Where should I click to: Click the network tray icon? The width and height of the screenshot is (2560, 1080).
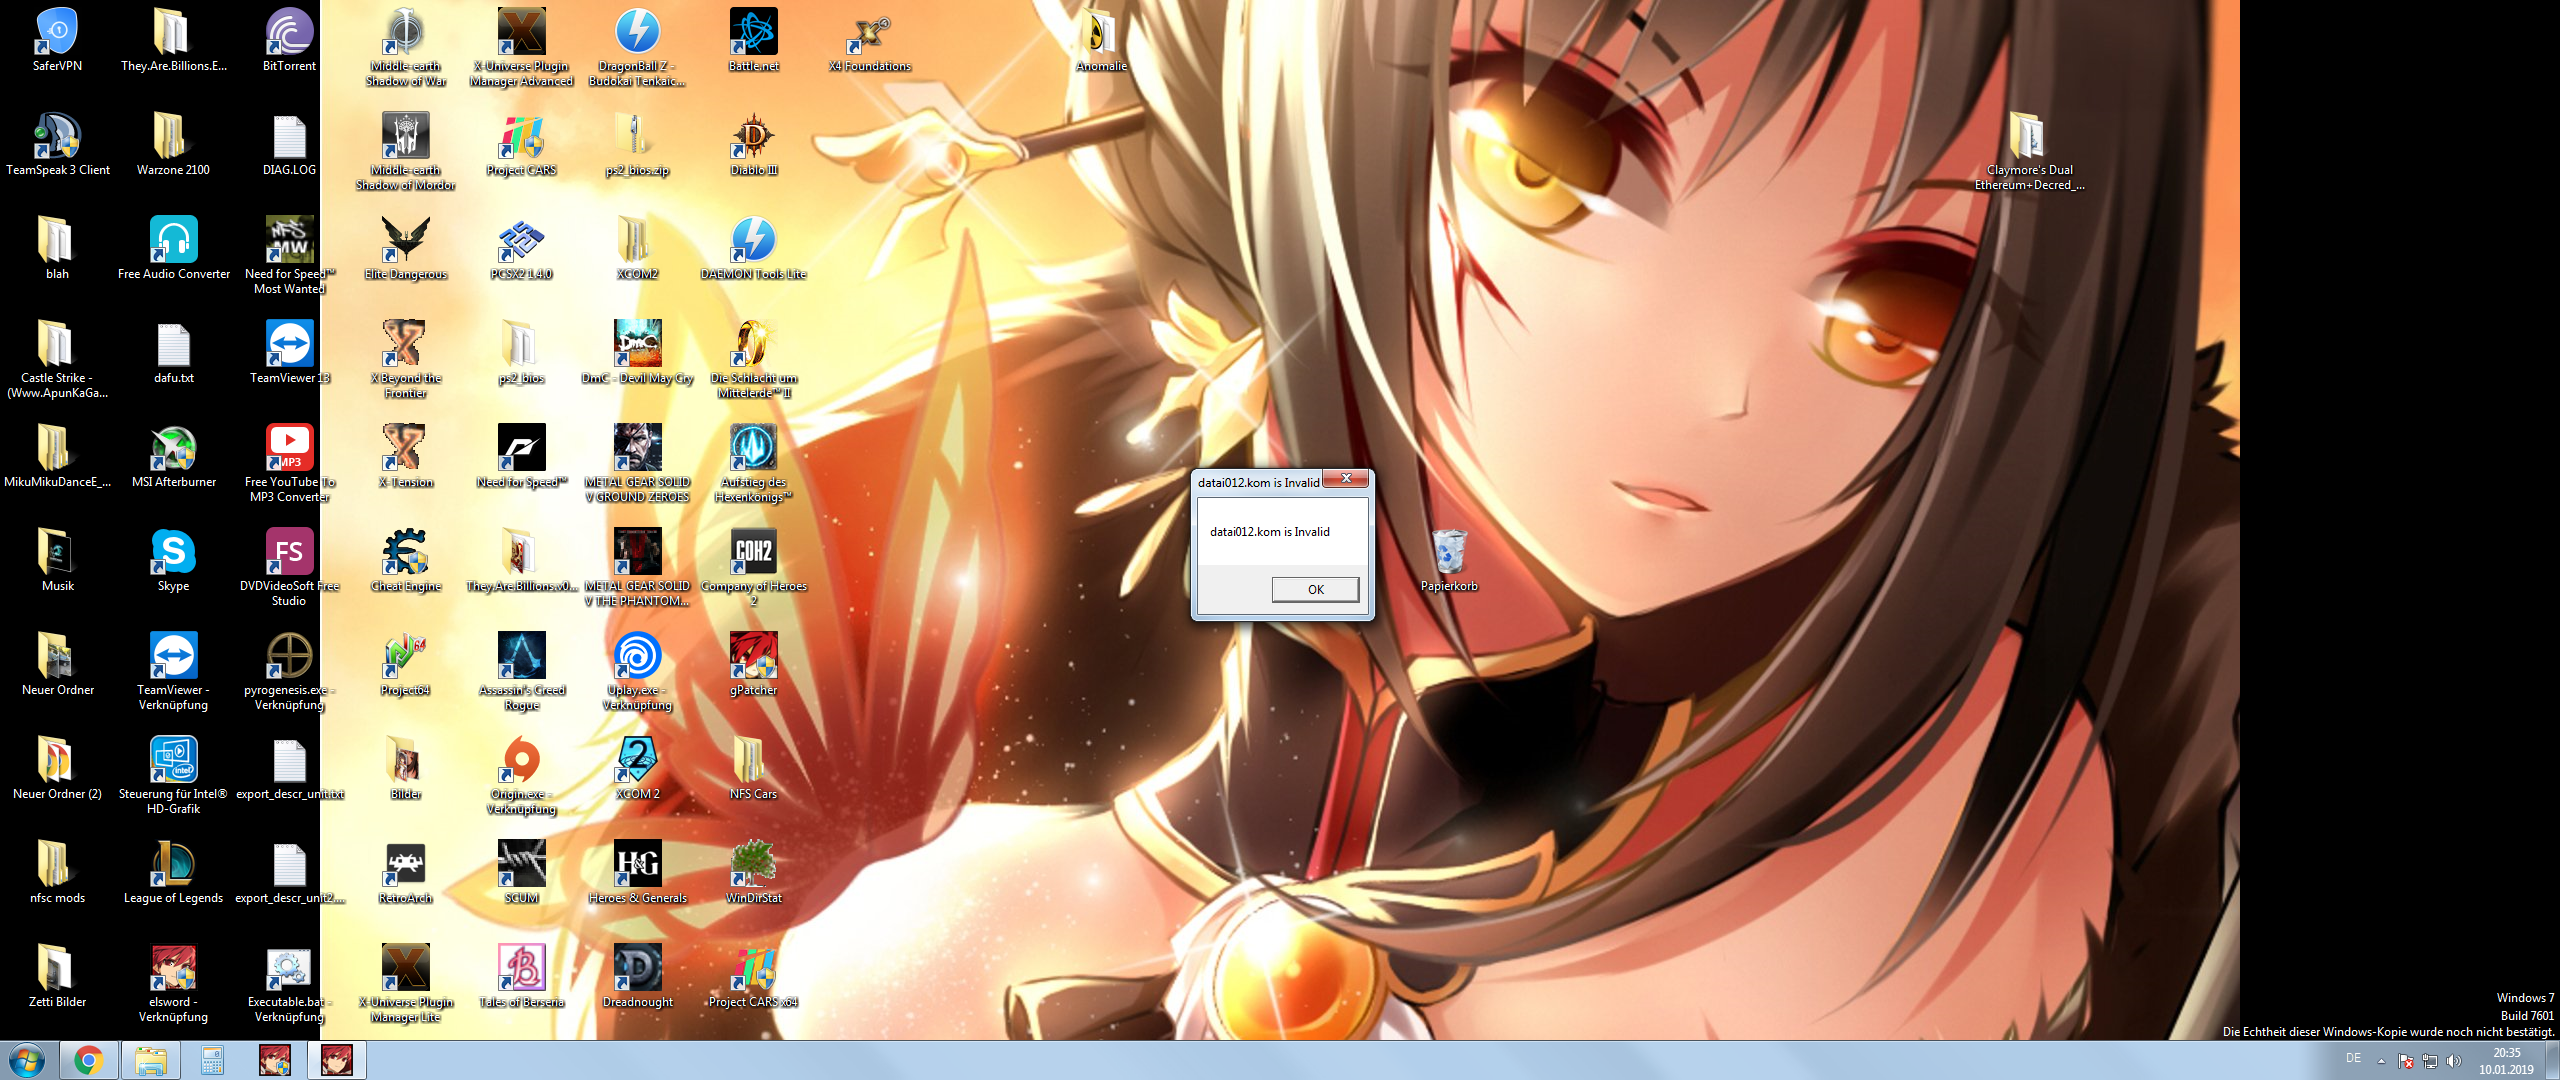2430,1061
